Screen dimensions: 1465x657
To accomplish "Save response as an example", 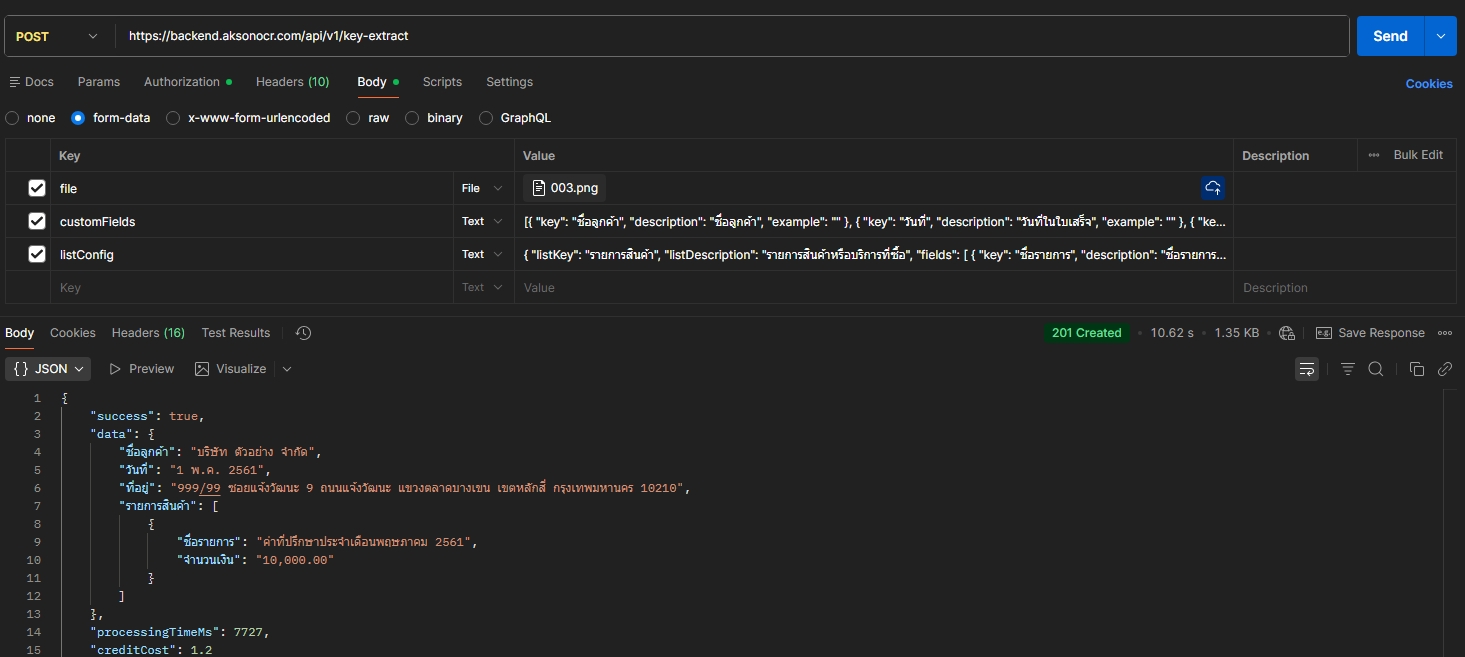I will pyautogui.click(x=1371, y=332).
